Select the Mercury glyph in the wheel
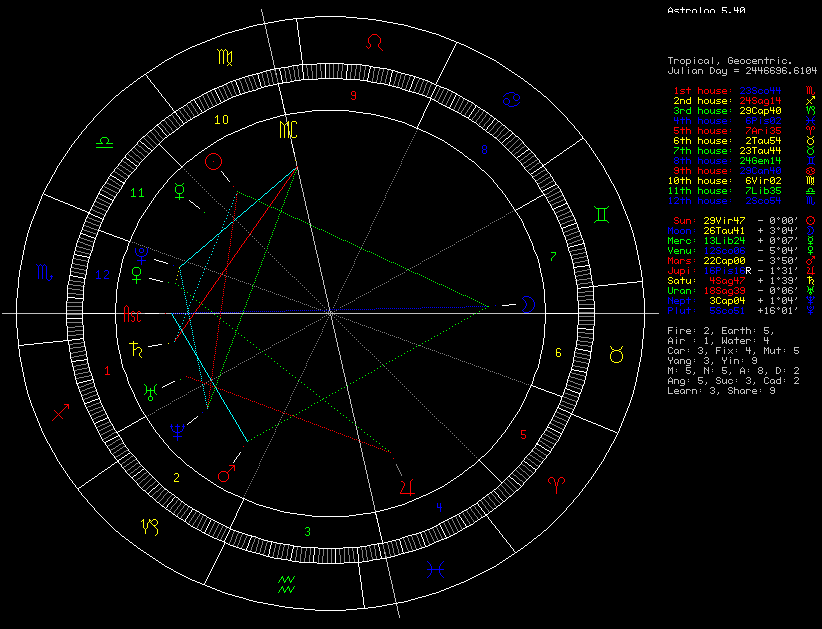This screenshot has width=822, height=629. coord(180,191)
